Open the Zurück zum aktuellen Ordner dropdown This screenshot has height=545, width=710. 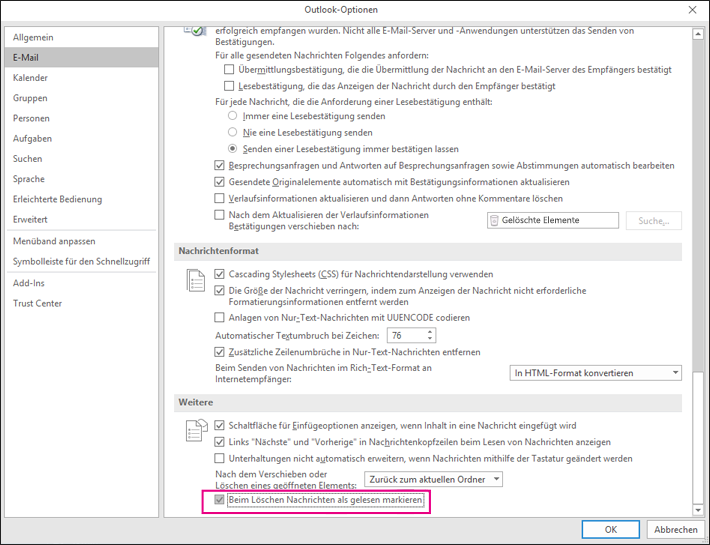coord(433,479)
